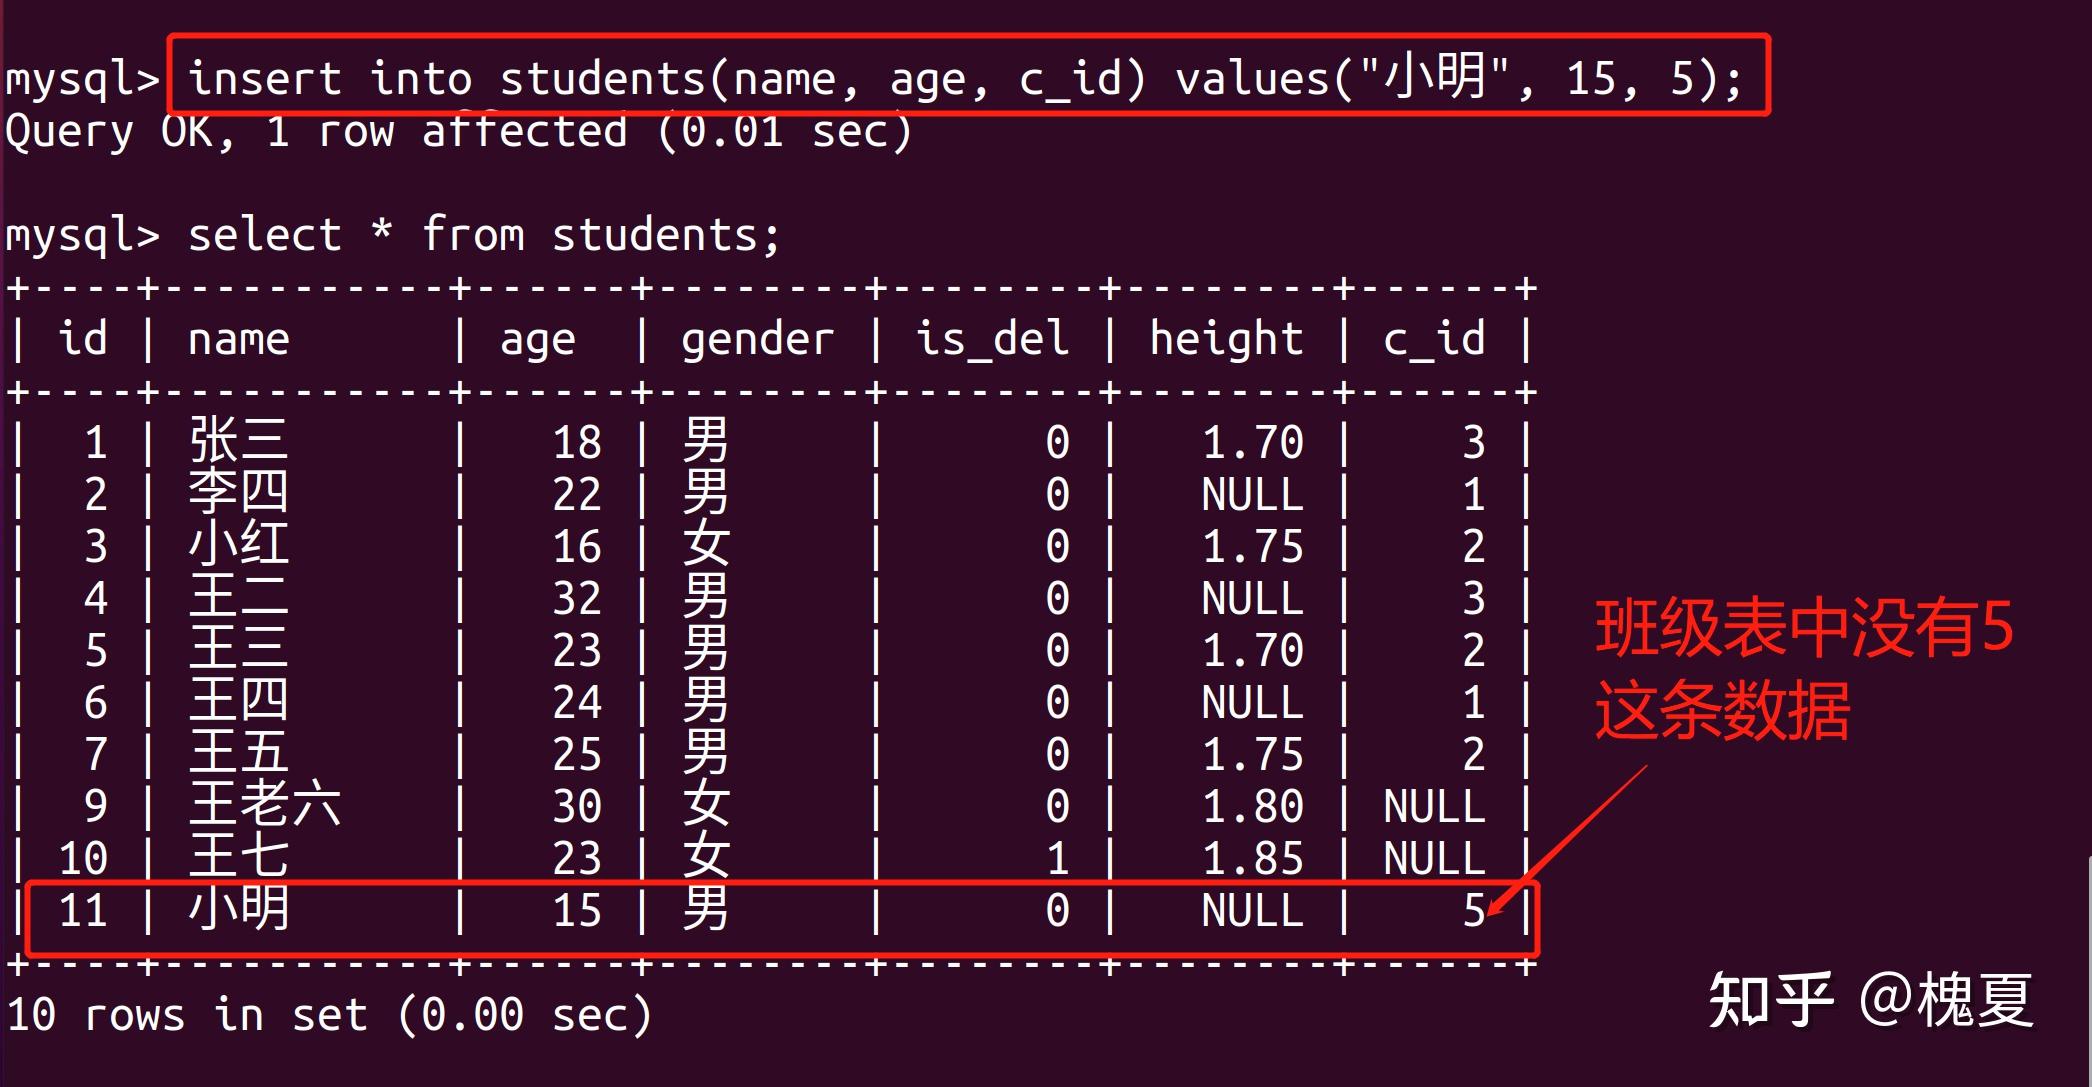Click the "select * from students;" command
The width and height of the screenshot is (2092, 1087).
(484, 235)
